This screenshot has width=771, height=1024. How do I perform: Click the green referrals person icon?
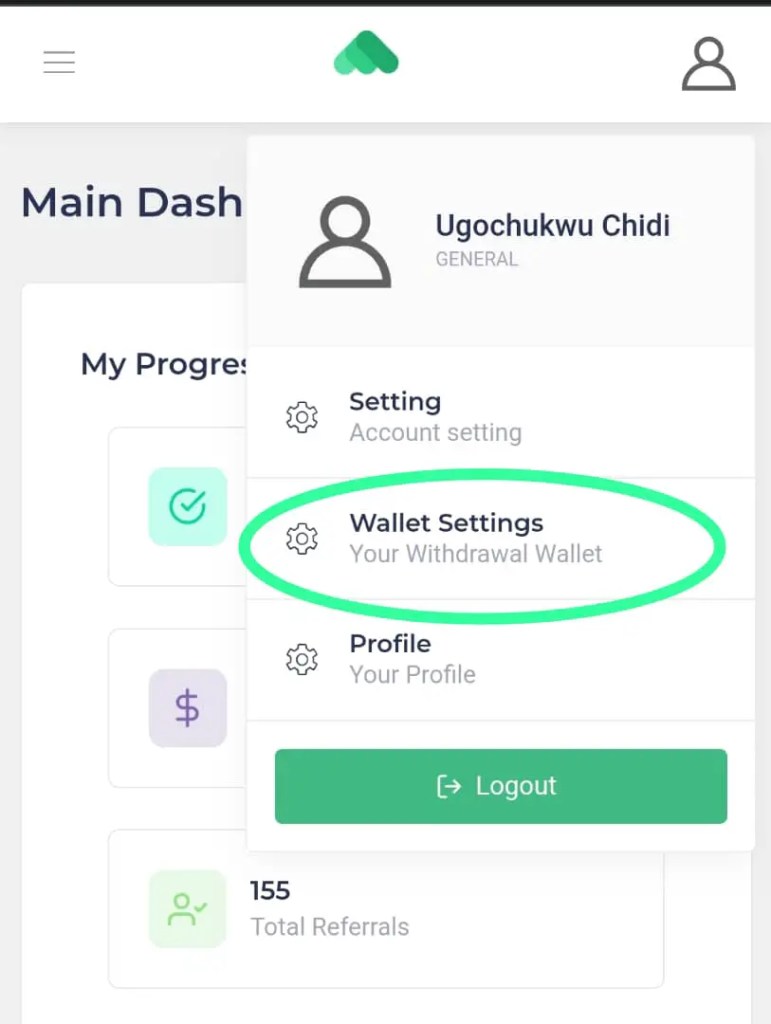(x=187, y=908)
